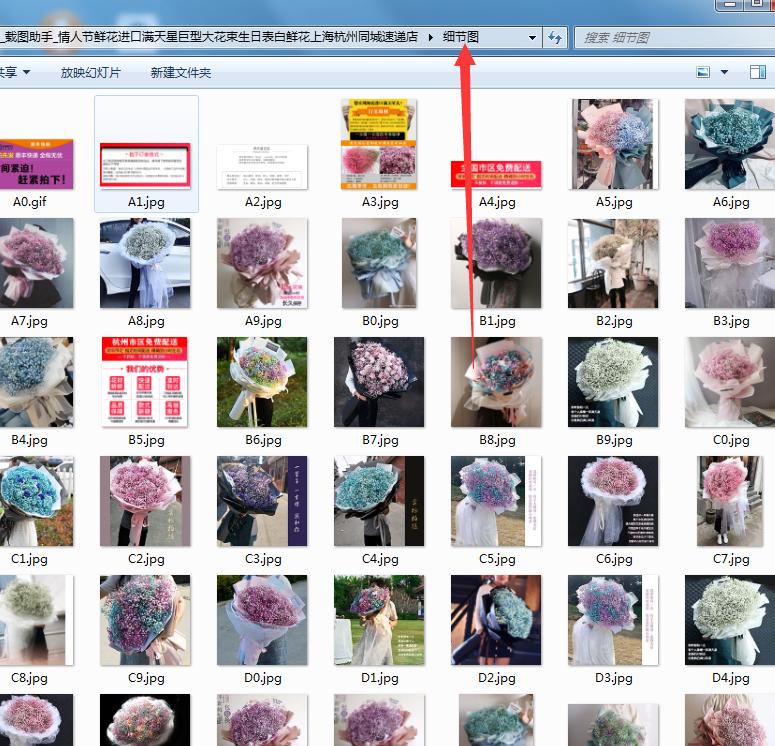Select the B5.jpg thumbnail
The image size is (775, 746).
pyautogui.click(x=144, y=382)
